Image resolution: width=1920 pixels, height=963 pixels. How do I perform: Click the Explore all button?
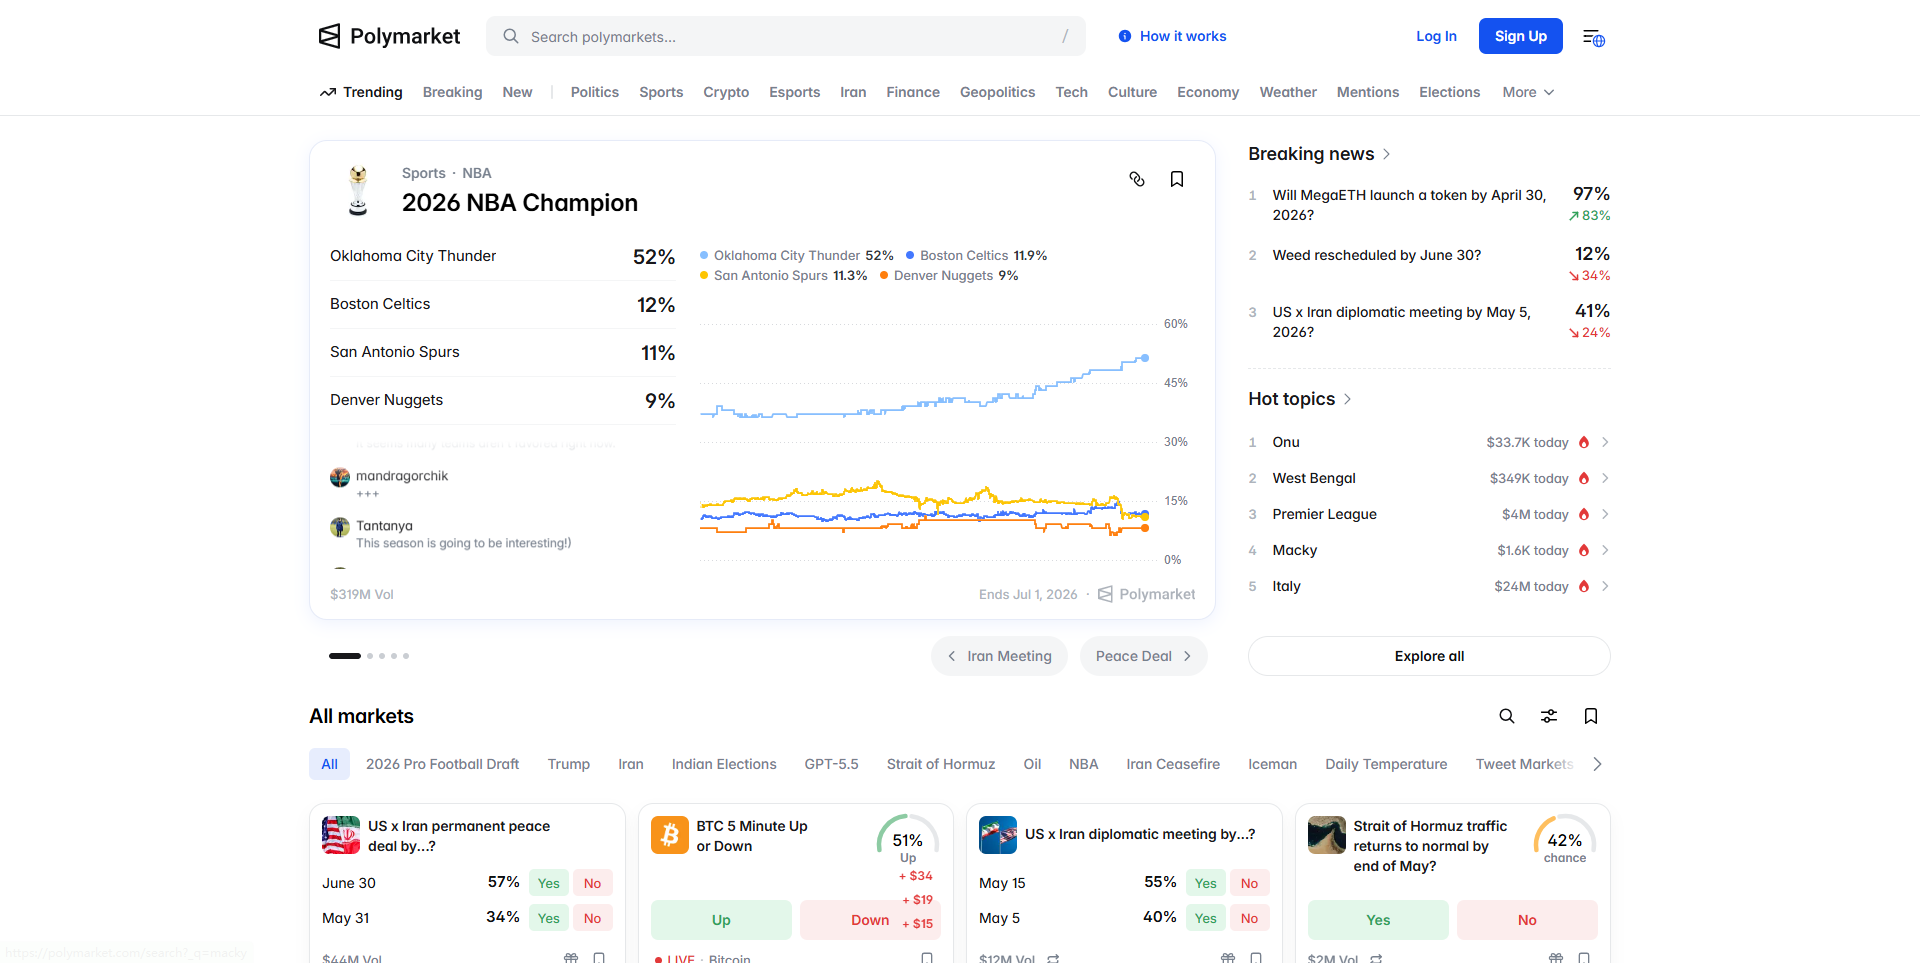point(1429,656)
